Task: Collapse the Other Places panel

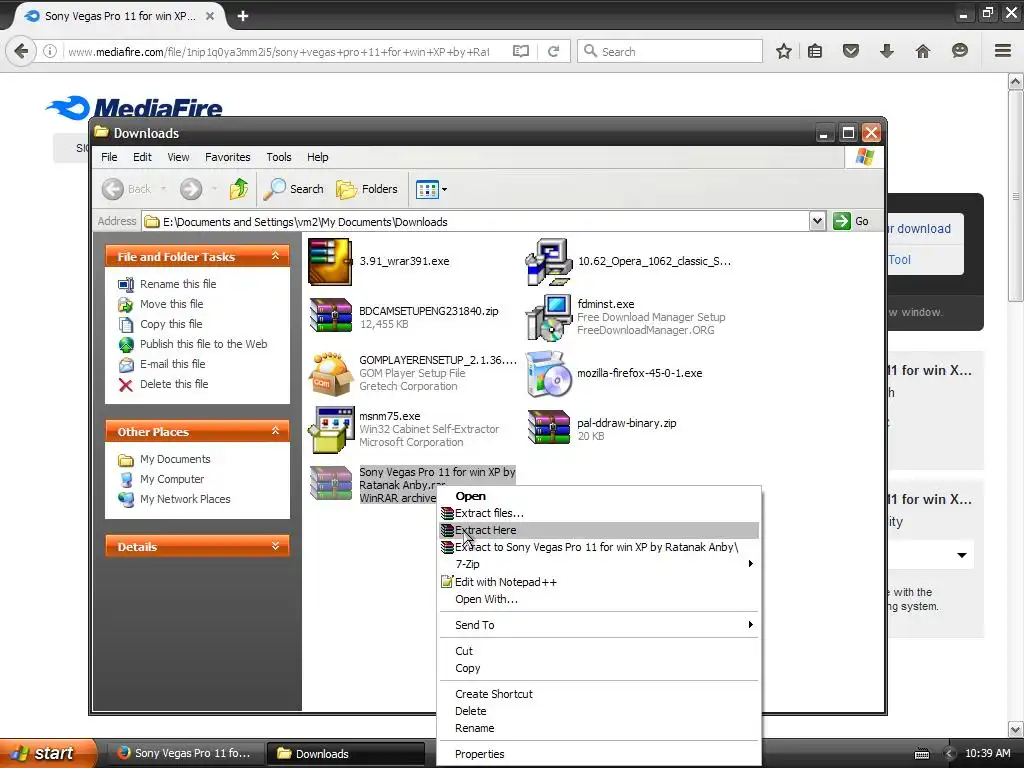Action: point(275,431)
